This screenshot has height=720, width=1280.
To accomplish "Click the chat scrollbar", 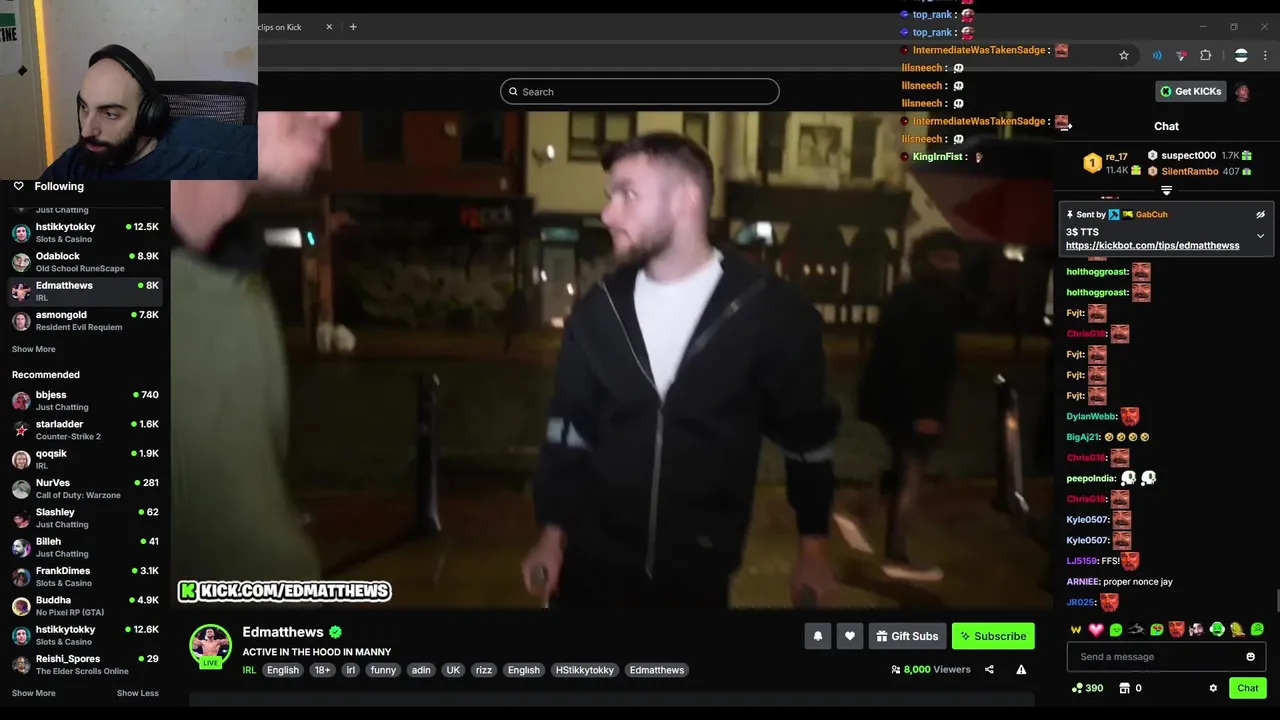I will [1277, 600].
